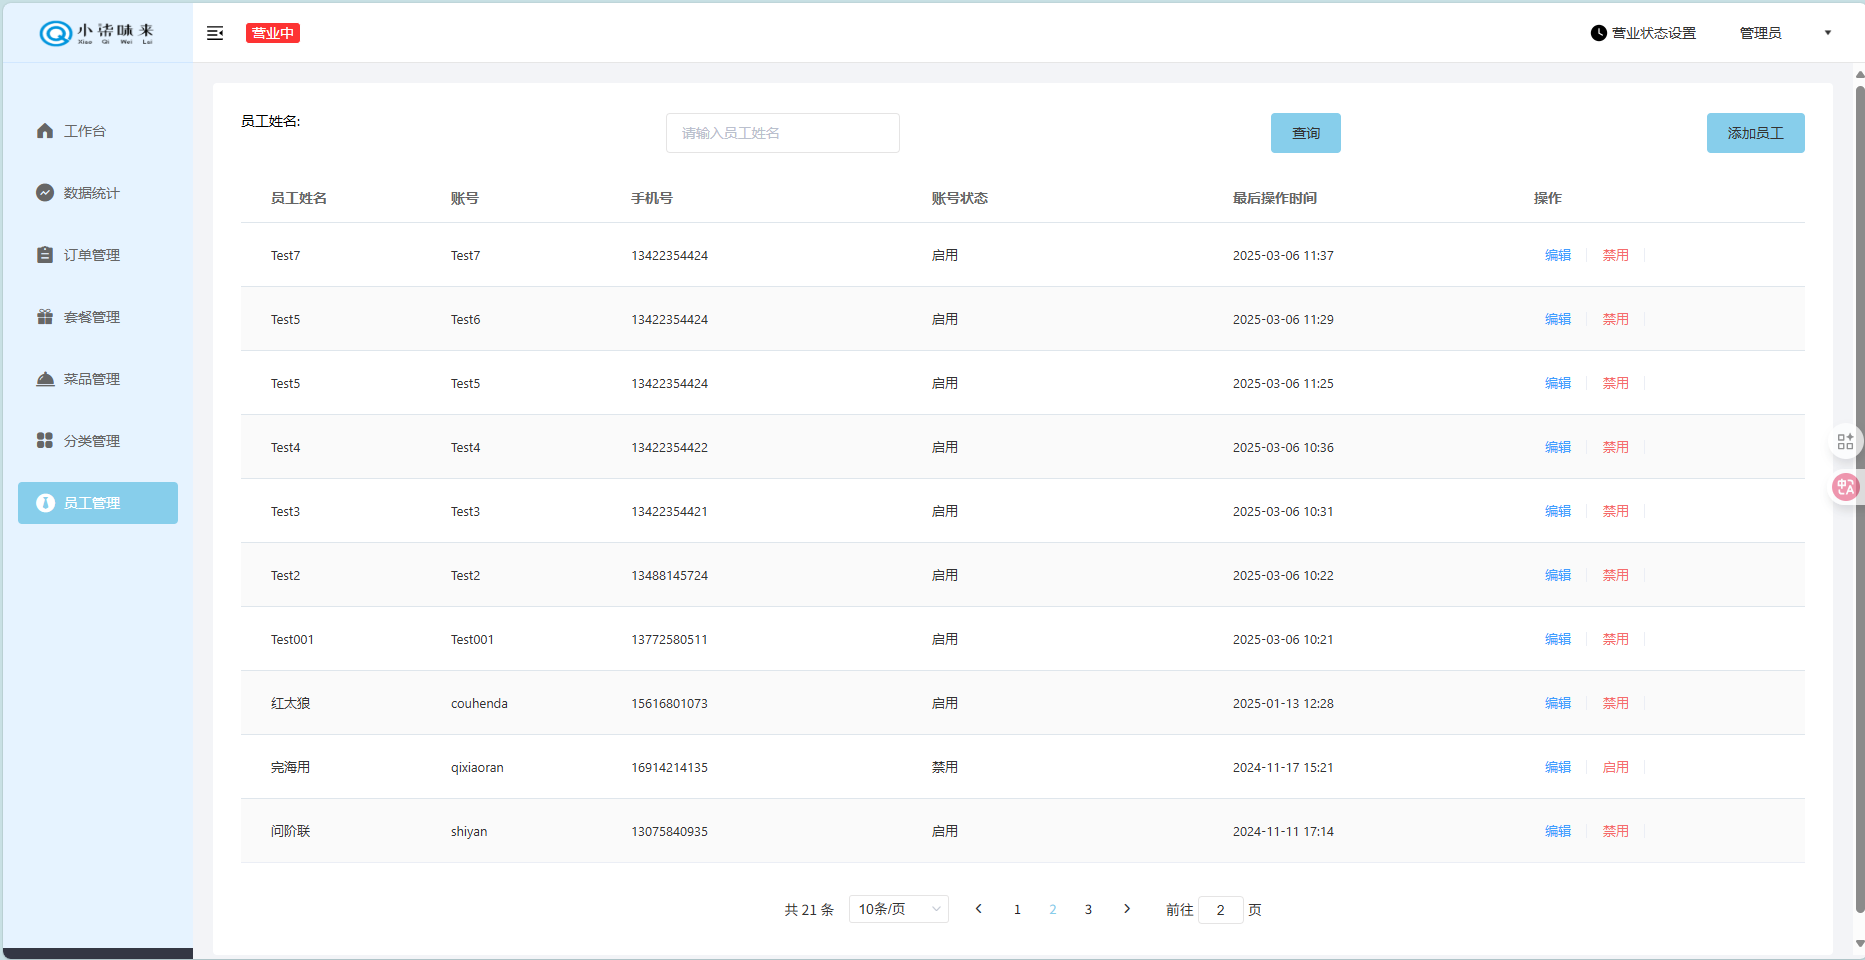The height and width of the screenshot is (960, 1865).
Task: Disable the couhenda employee account
Action: (x=1615, y=703)
